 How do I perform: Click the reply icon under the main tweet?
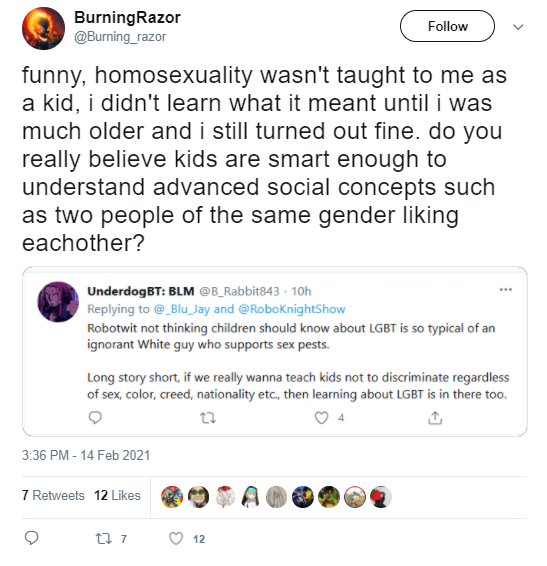tap(31, 538)
